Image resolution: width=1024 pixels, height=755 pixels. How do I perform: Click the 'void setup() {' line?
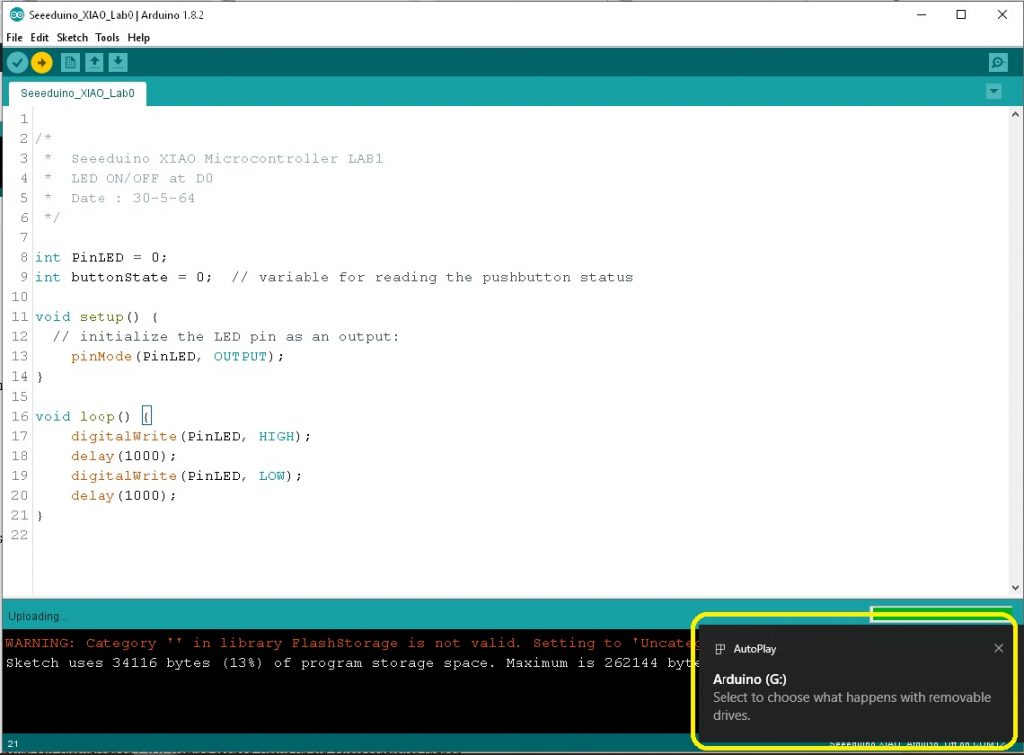[x=97, y=317]
